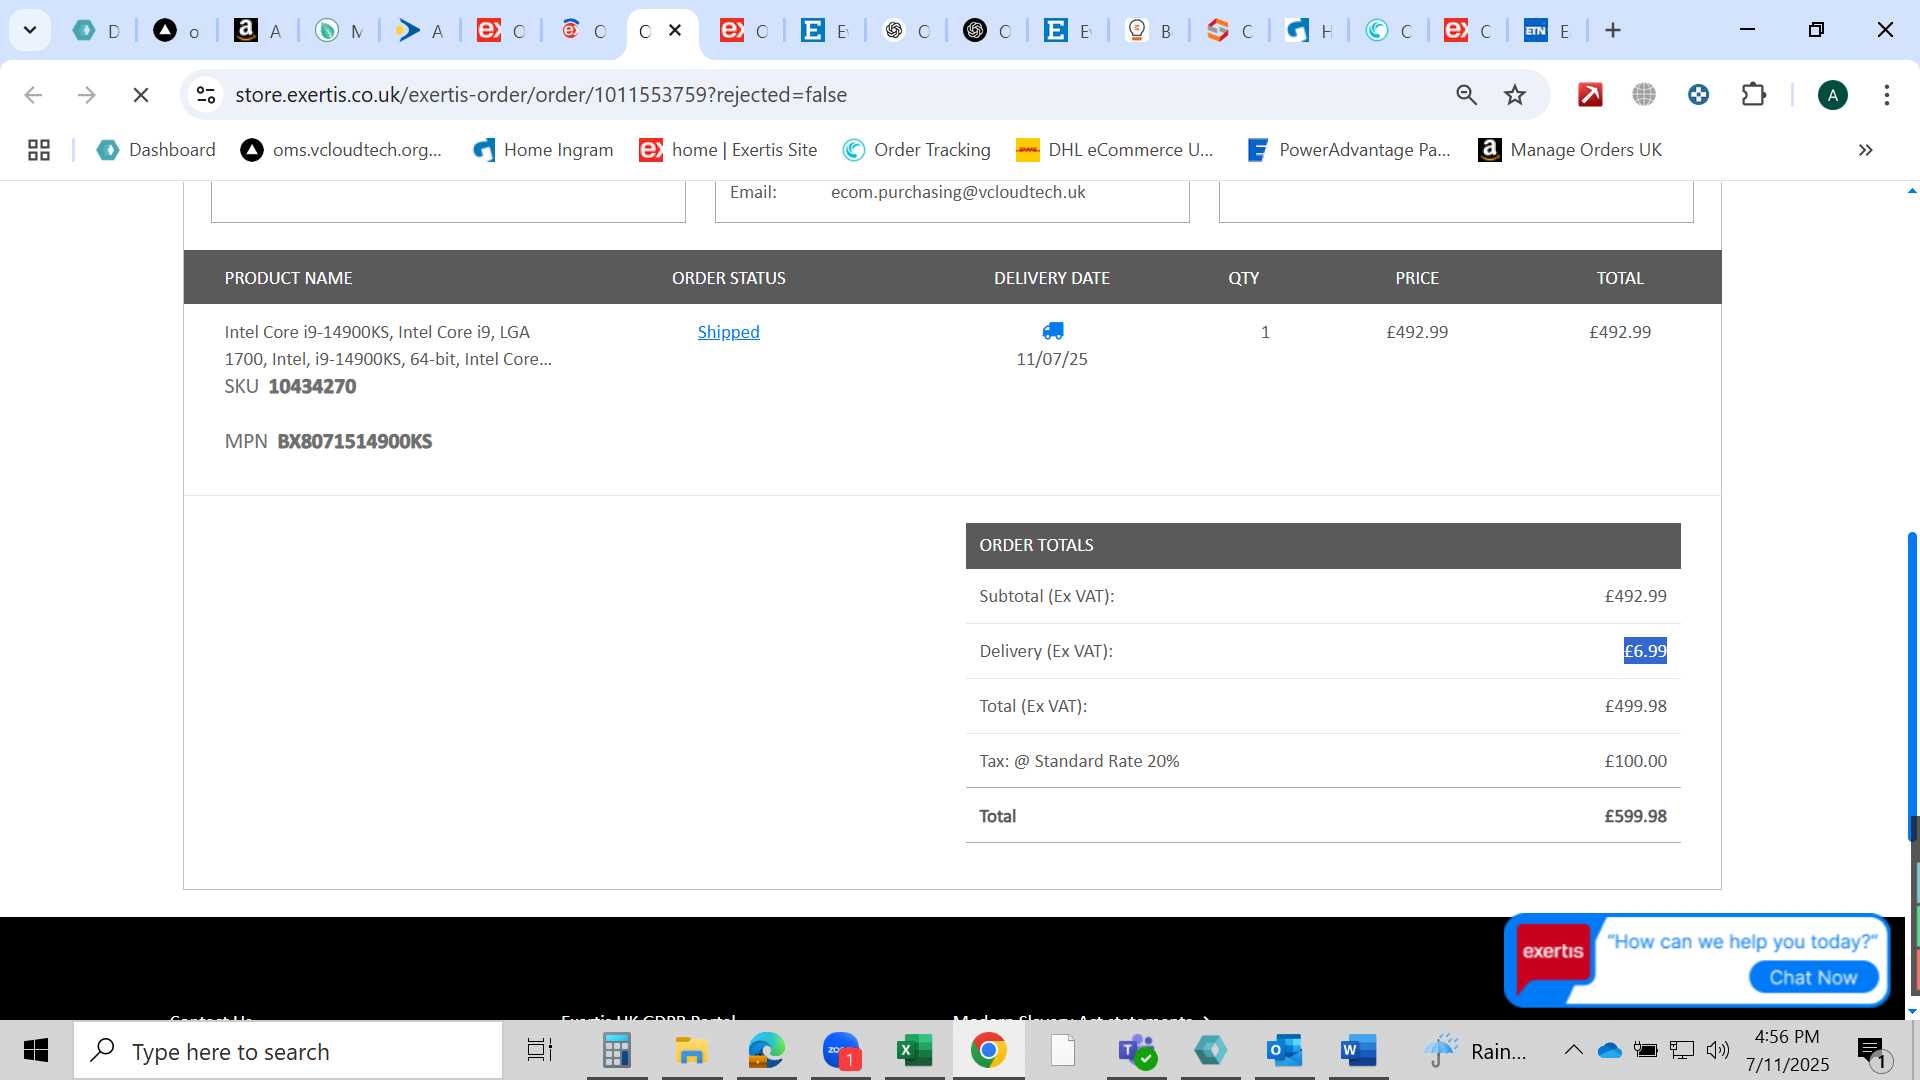Open the notifications action center

(x=1874, y=1051)
